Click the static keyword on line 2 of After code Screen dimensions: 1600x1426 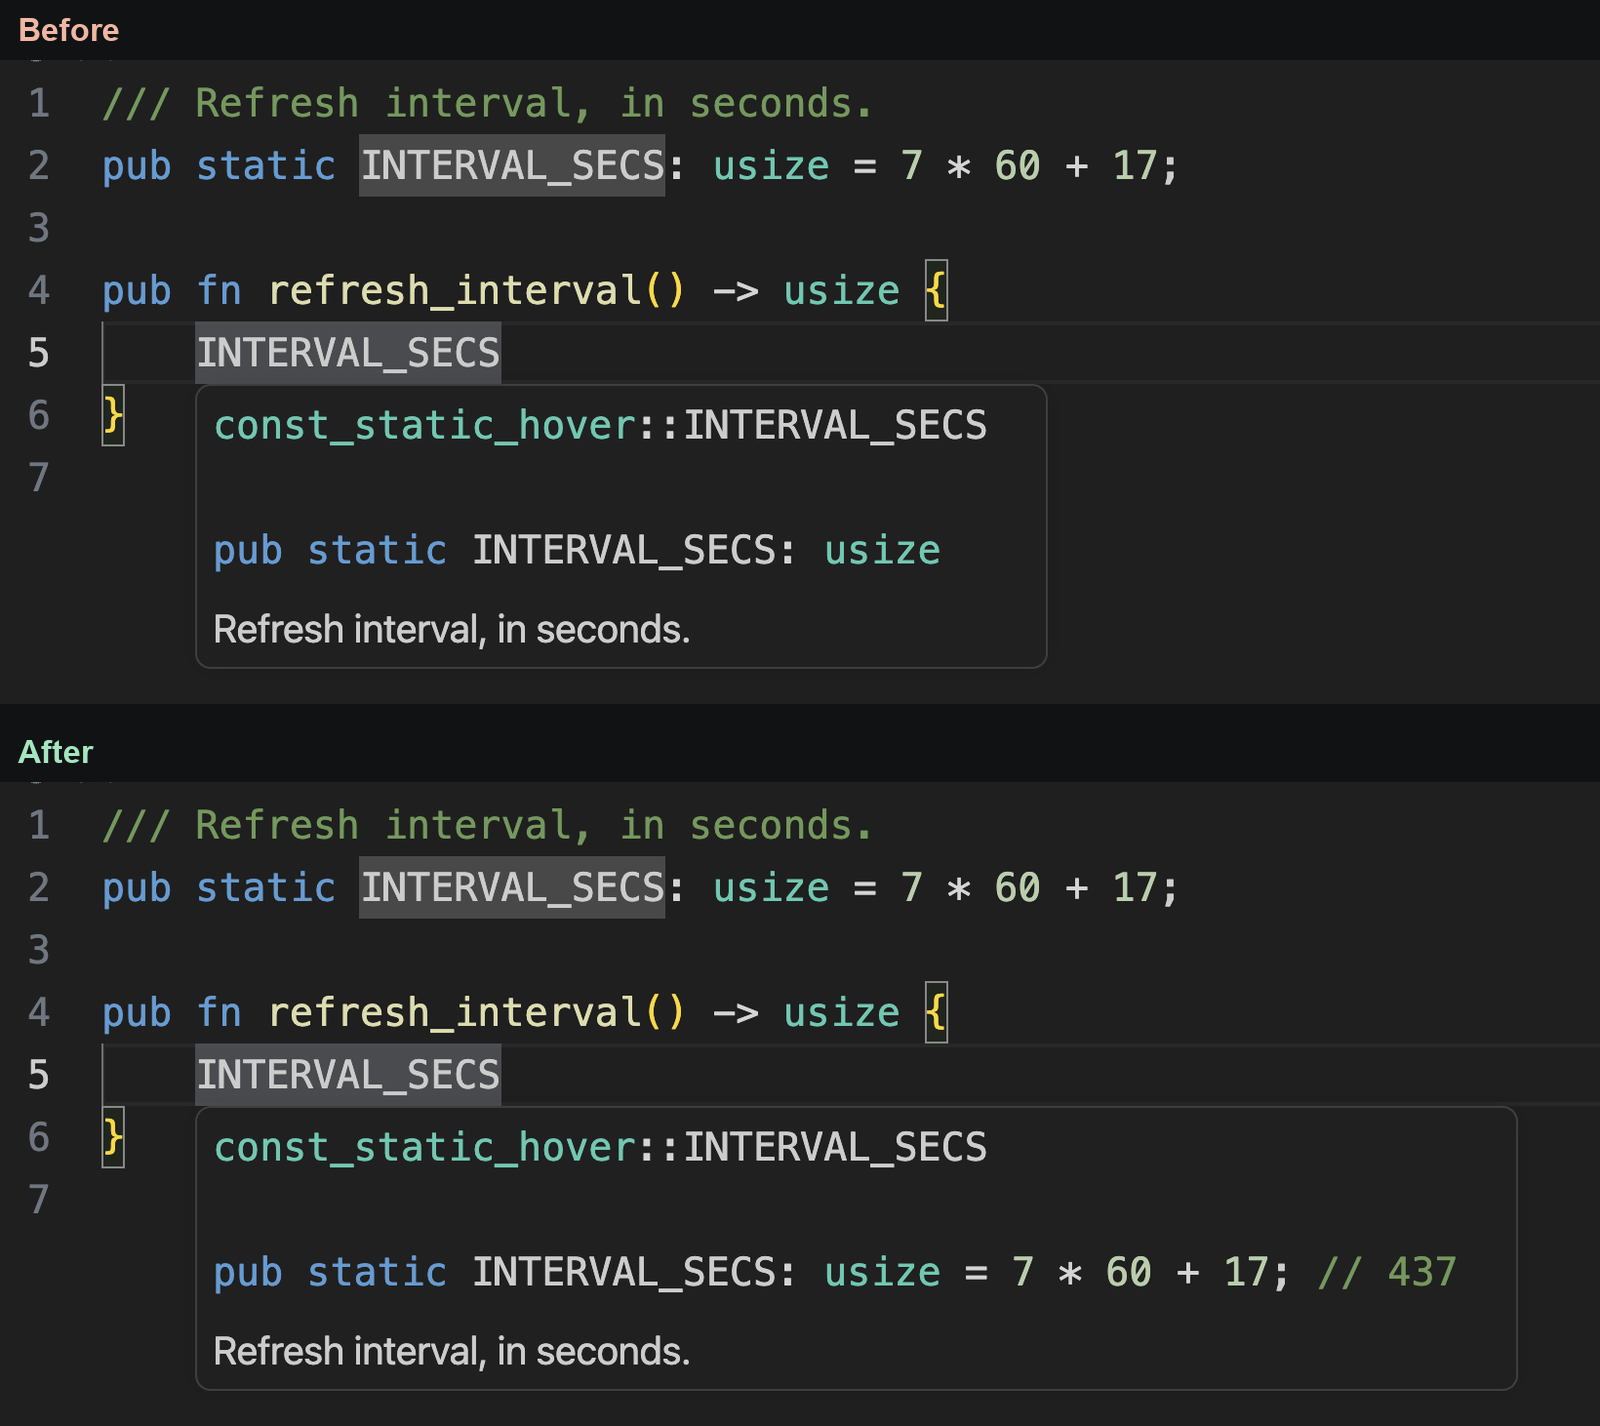pyautogui.click(x=266, y=888)
